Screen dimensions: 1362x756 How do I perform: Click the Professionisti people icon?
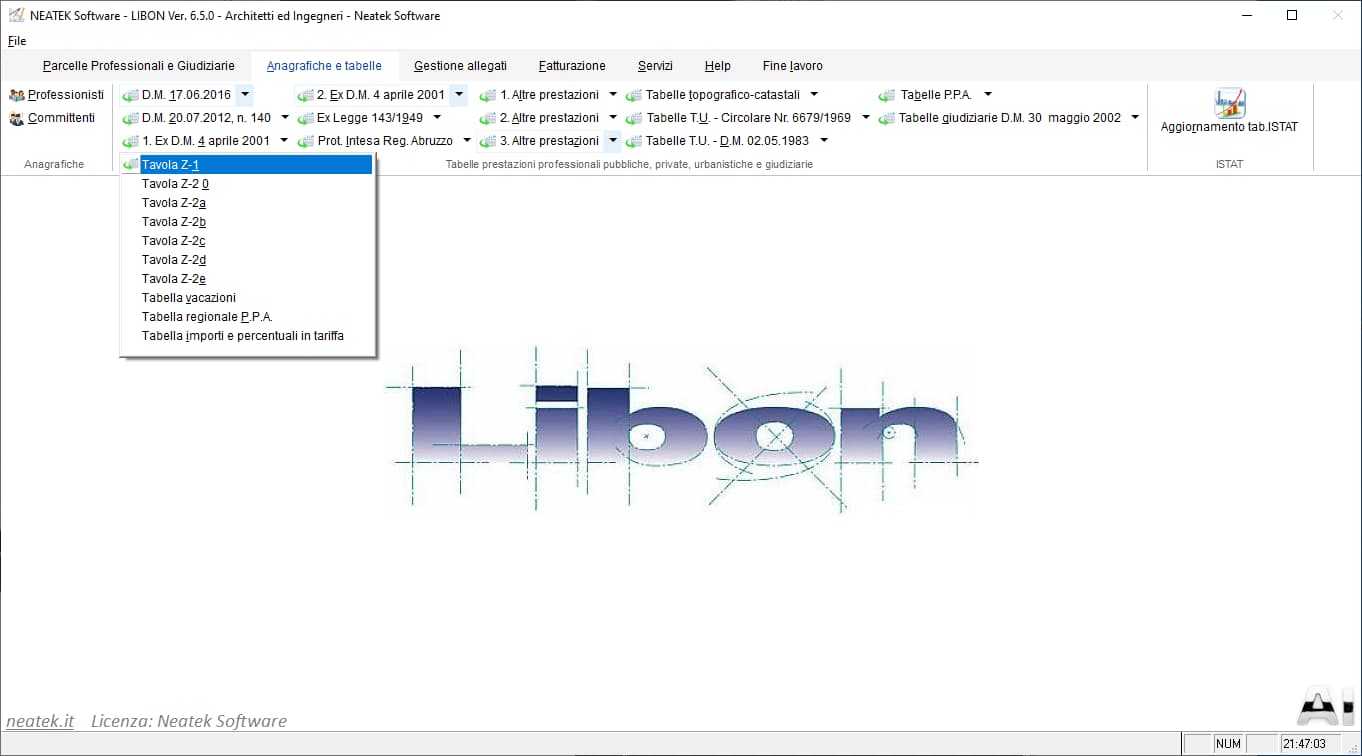click(16, 95)
